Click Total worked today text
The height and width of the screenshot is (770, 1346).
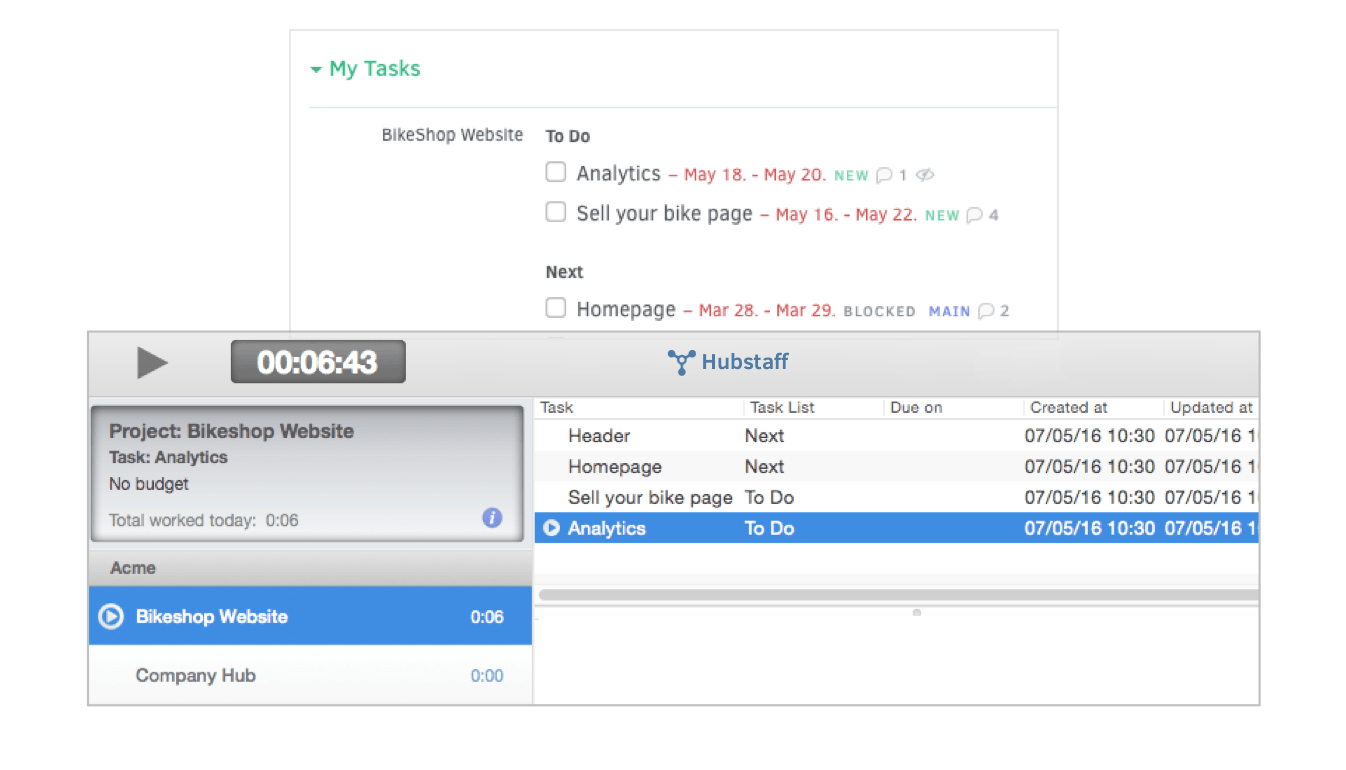click(204, 520)
